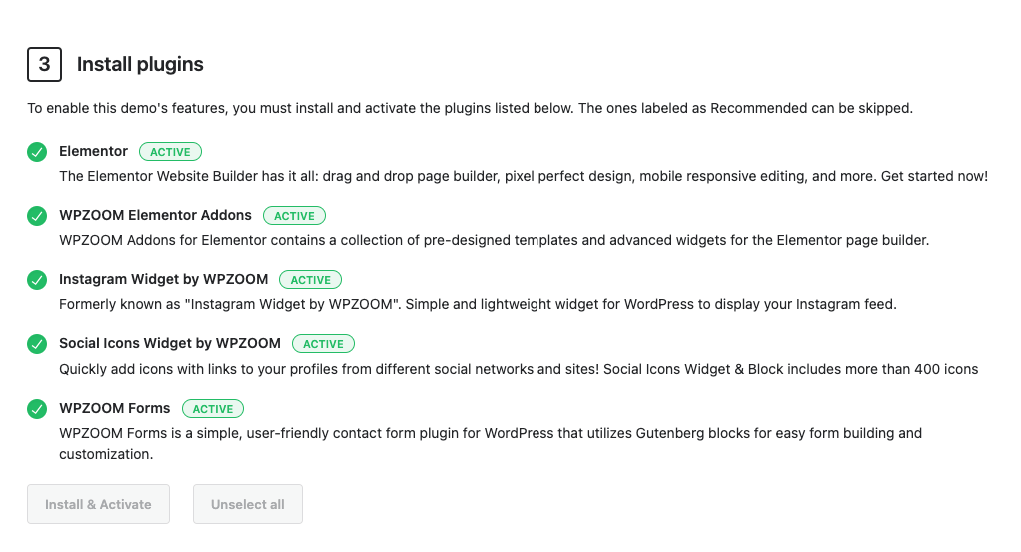Click the Unselect all button
Image resolution: width=1021 pixels, height=552 pixels.
tap(248, 504)
